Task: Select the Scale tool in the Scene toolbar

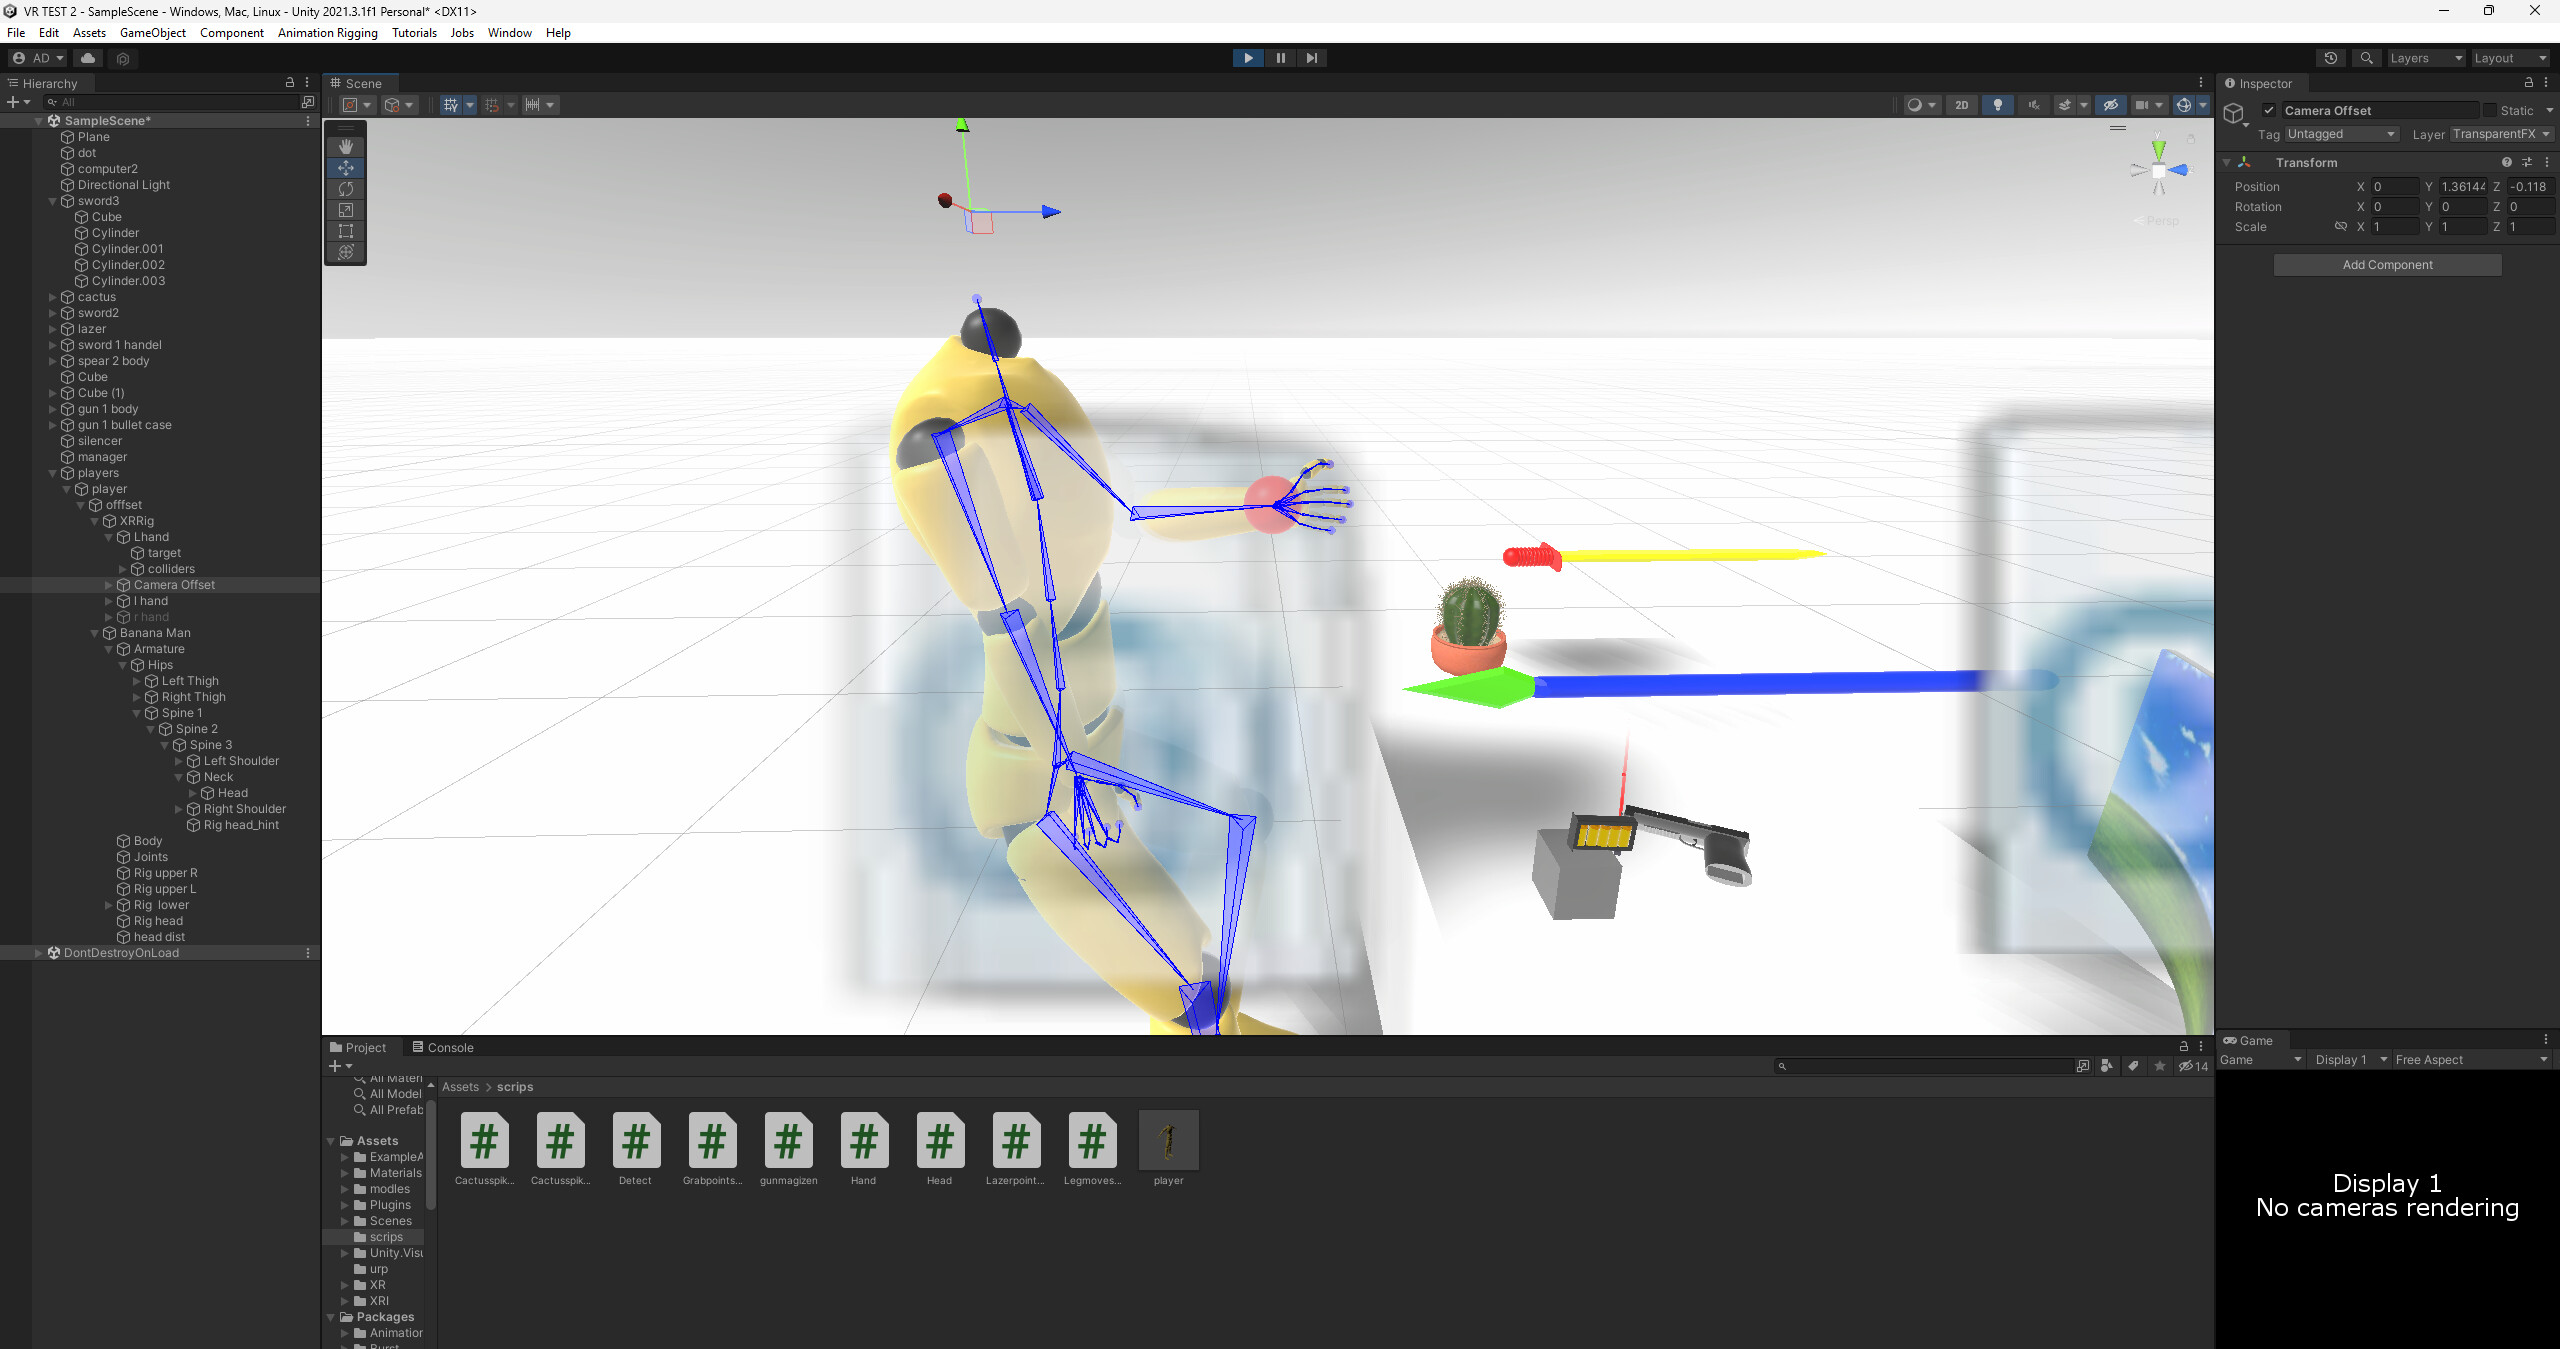Action: click(346, 210)
